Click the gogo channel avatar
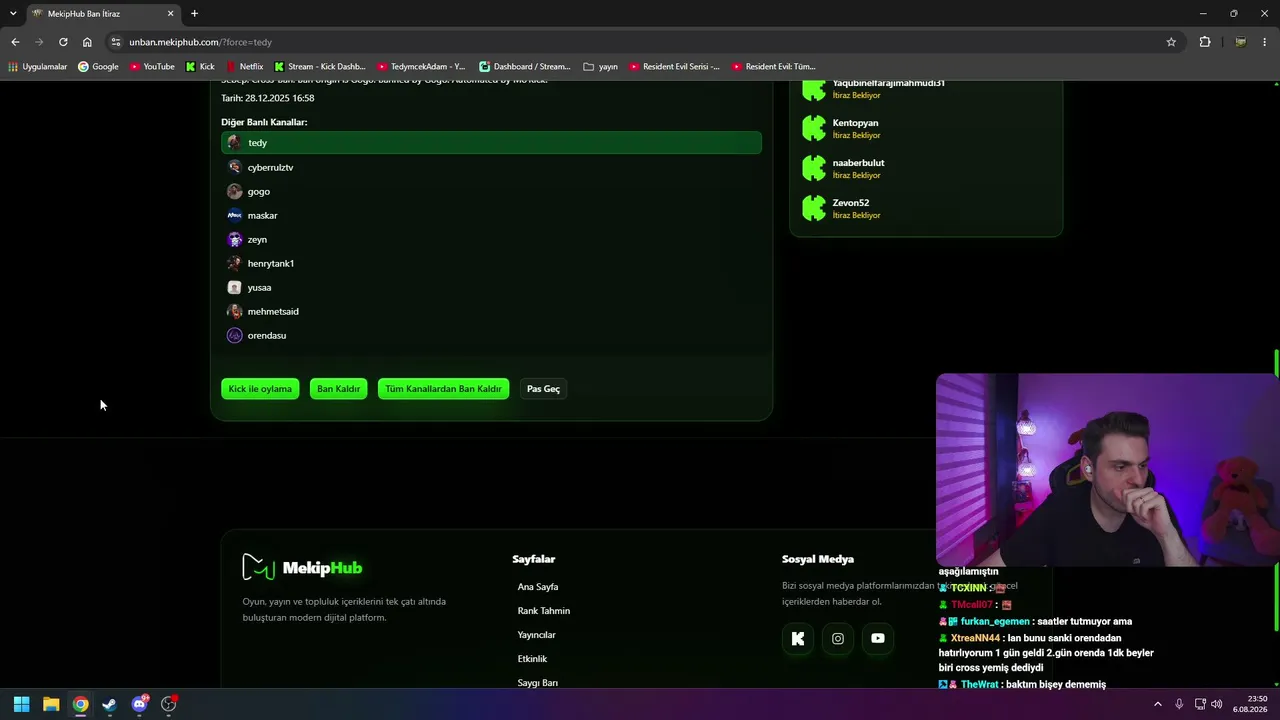1280x720 pixels. 234,191
